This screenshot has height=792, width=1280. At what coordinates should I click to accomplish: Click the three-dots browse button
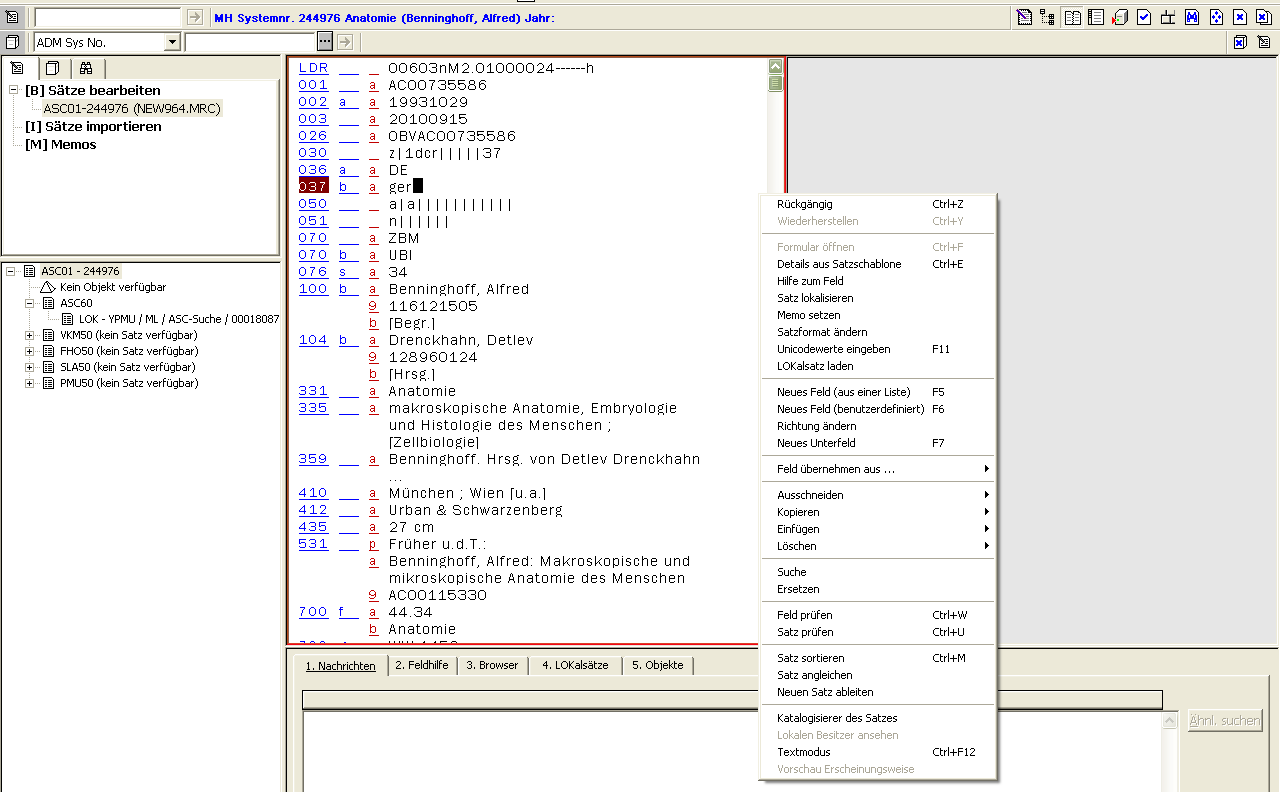325,42
